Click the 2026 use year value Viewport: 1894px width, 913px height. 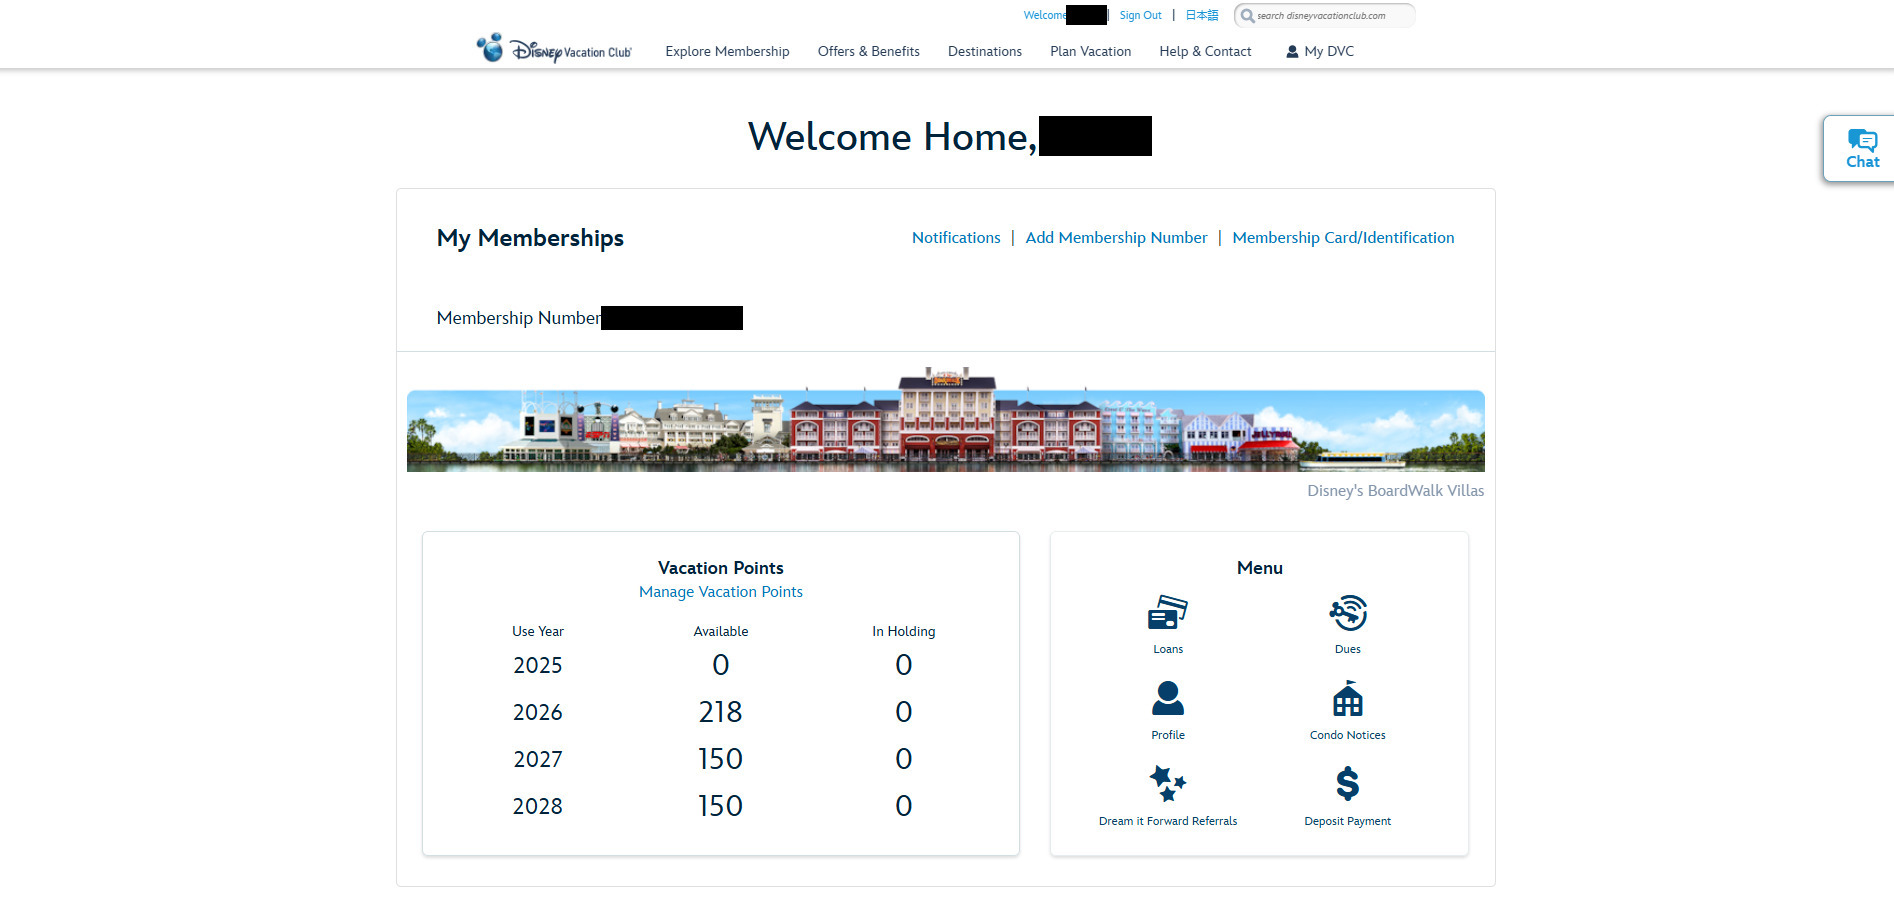click(537, 712)
